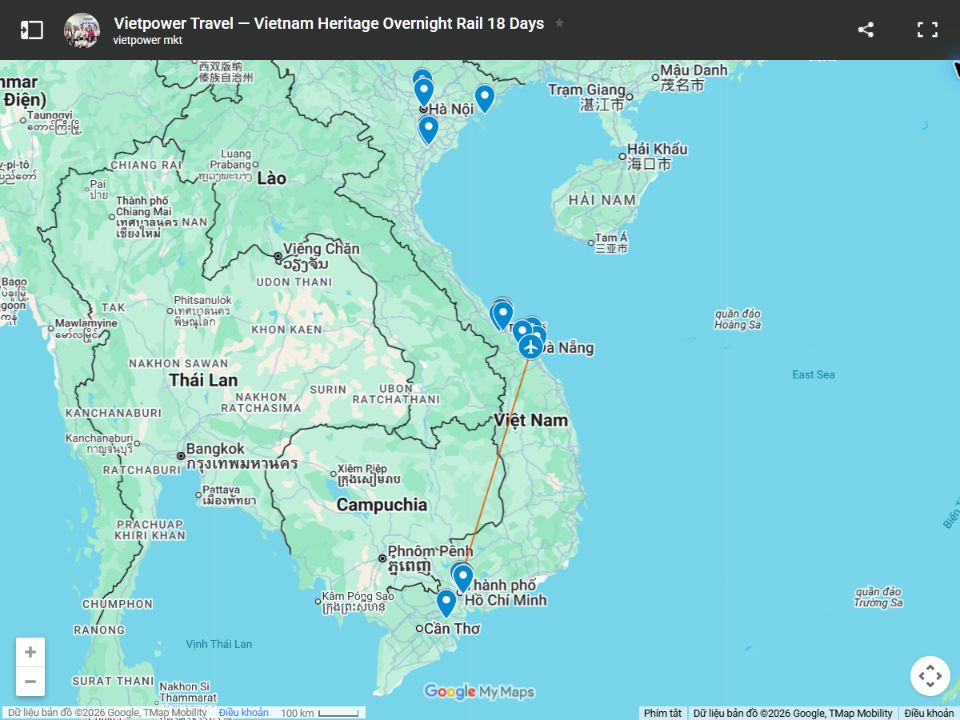
Task: Click the westernmost pin near Đà Nẵng
Action: click(502, 315)
